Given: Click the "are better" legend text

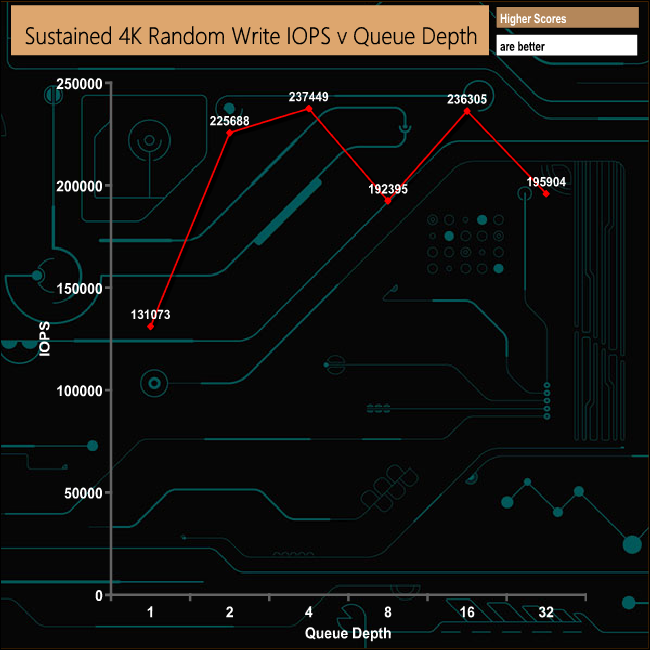Looking at the screenshot, I should coord(522,46).
